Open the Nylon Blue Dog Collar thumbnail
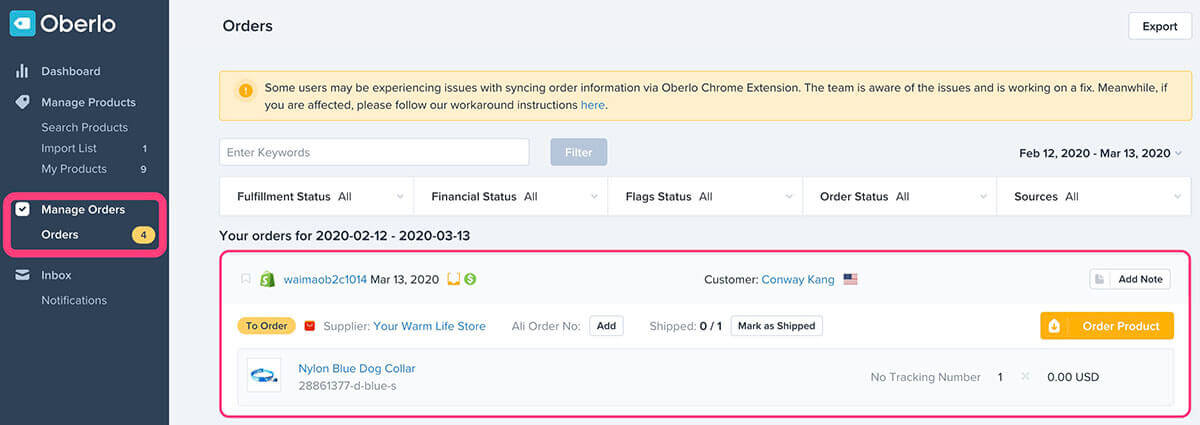The width and height of the screenshot is (1200, 425). coord(264,375)
